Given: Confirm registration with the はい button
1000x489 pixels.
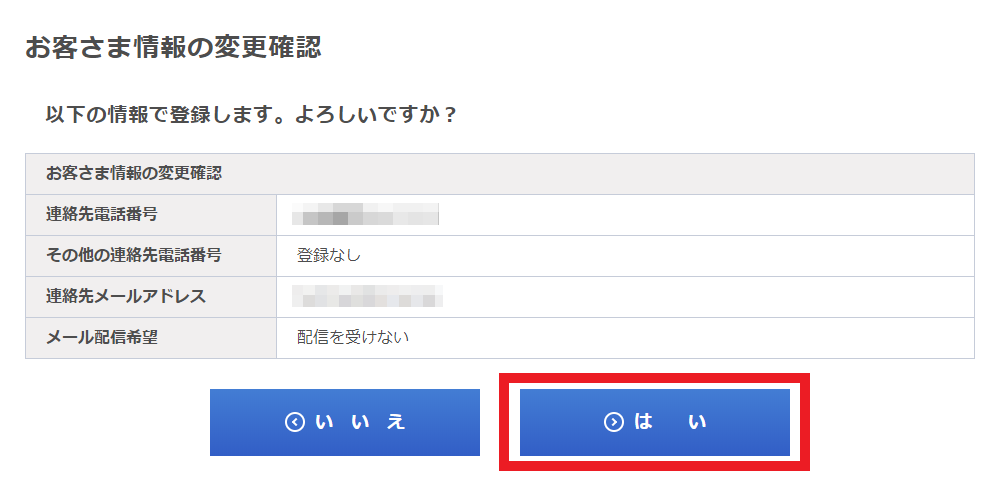Looking at the screenshot, I should [655, 422].
